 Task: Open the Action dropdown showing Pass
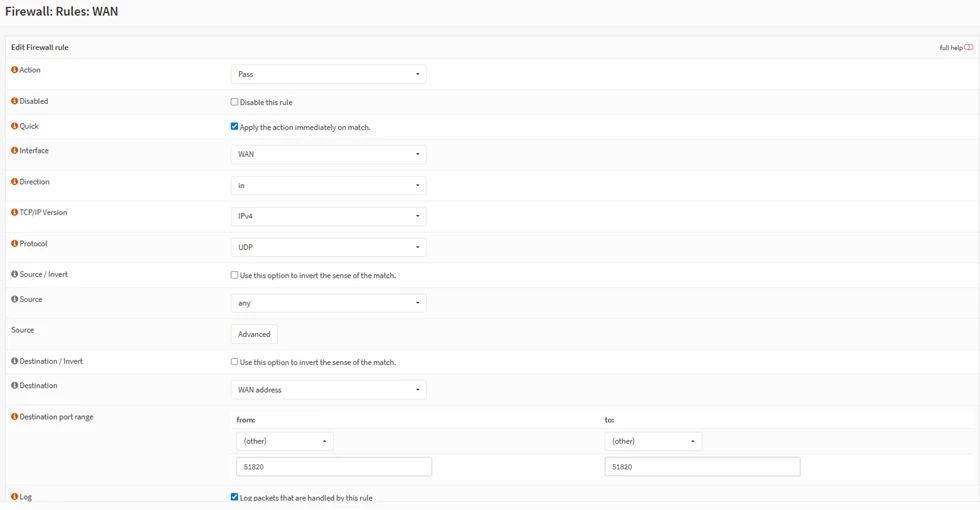pyautogui.click(x=328, y=74)
